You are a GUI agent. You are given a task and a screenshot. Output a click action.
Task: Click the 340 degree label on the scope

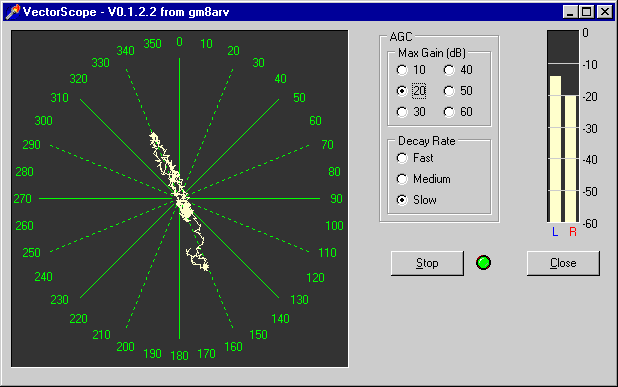coord(125,51)
